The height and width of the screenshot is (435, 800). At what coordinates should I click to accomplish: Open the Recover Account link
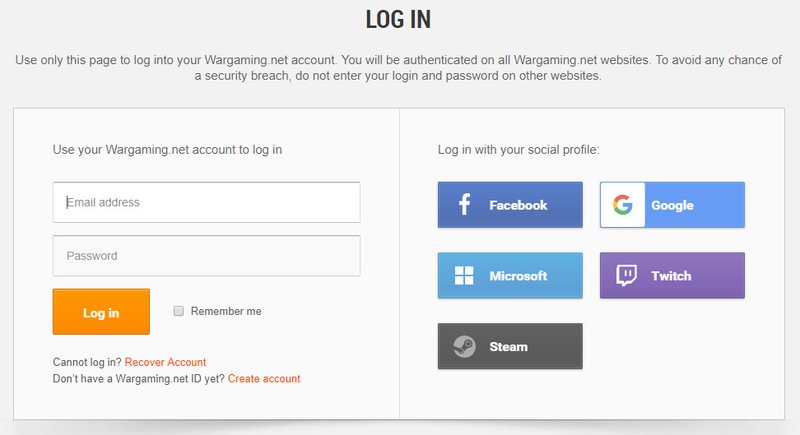(x=165, y=362)
